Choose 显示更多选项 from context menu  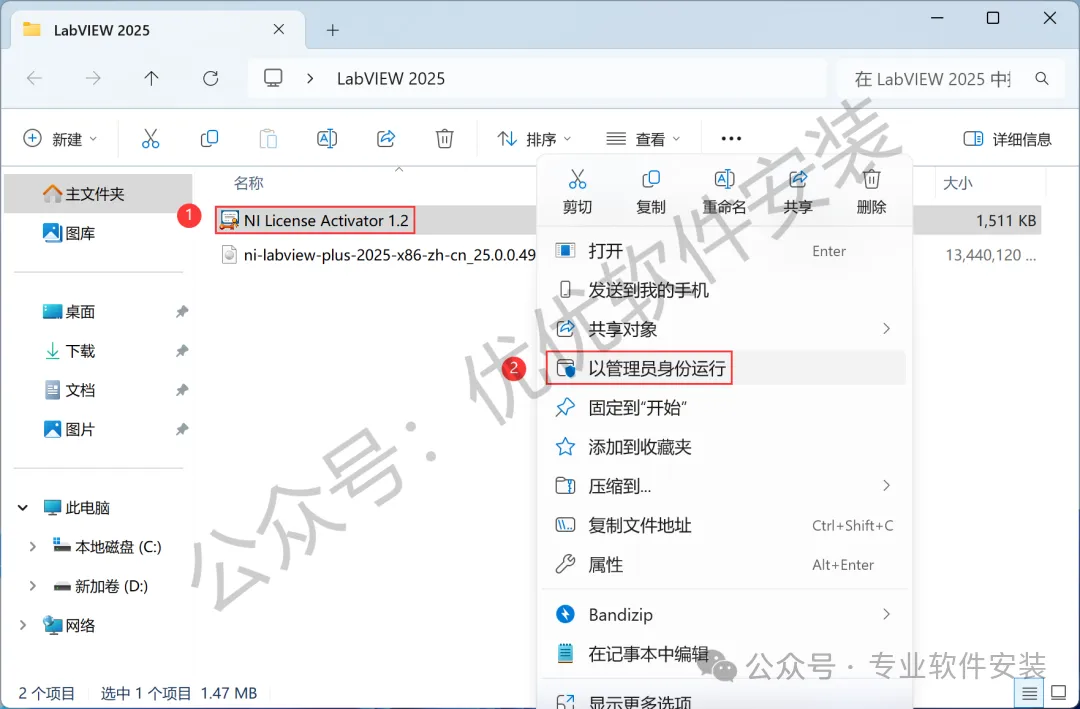tap(725, 699)
